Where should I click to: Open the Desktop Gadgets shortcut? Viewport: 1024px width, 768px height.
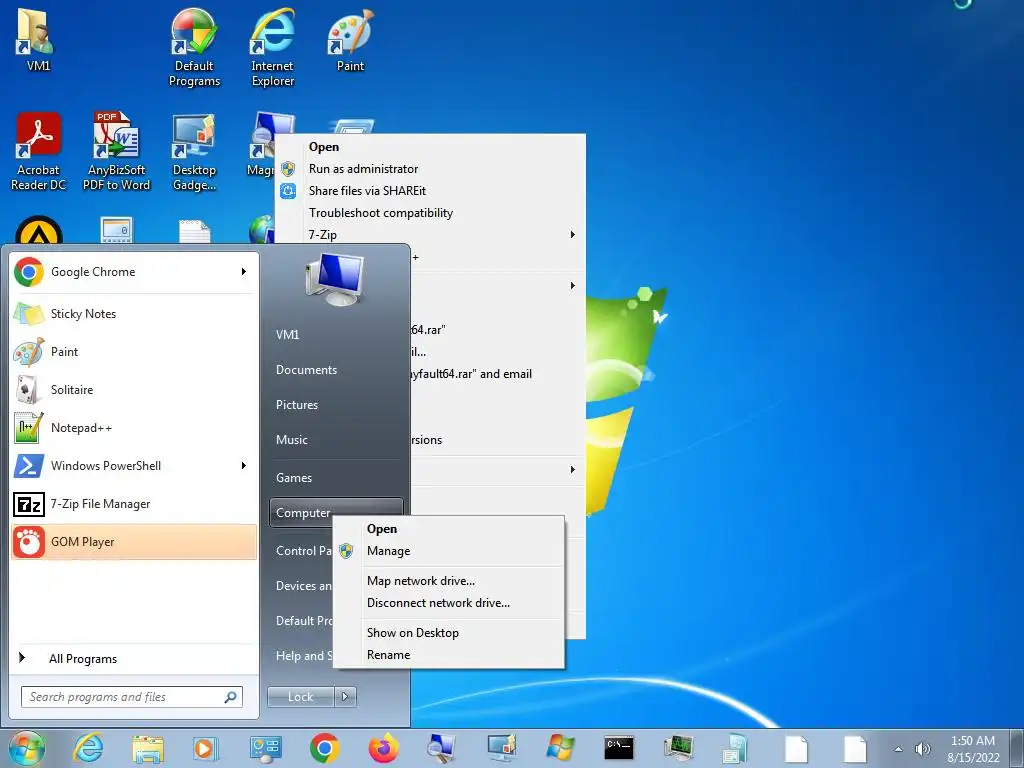tap(194, 152)
